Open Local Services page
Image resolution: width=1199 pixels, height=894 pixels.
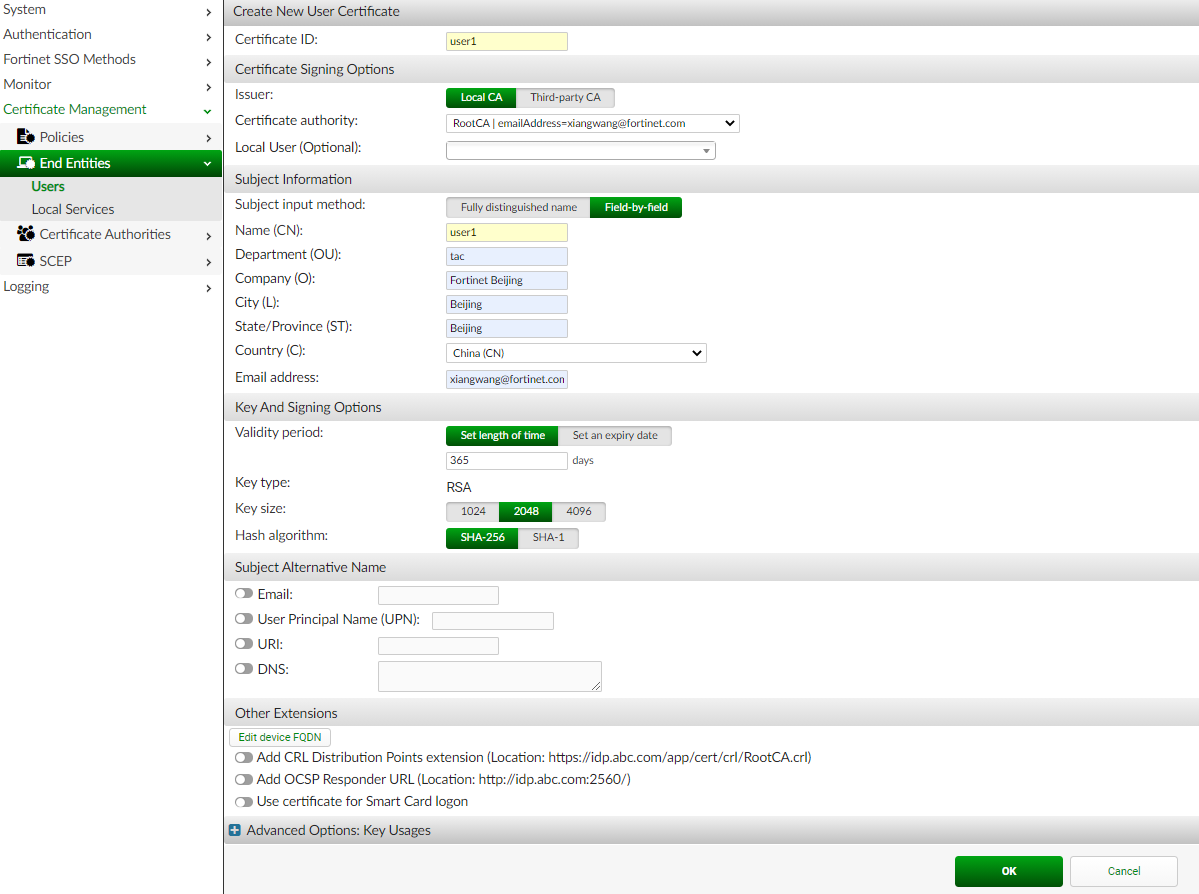coord(73,209)
